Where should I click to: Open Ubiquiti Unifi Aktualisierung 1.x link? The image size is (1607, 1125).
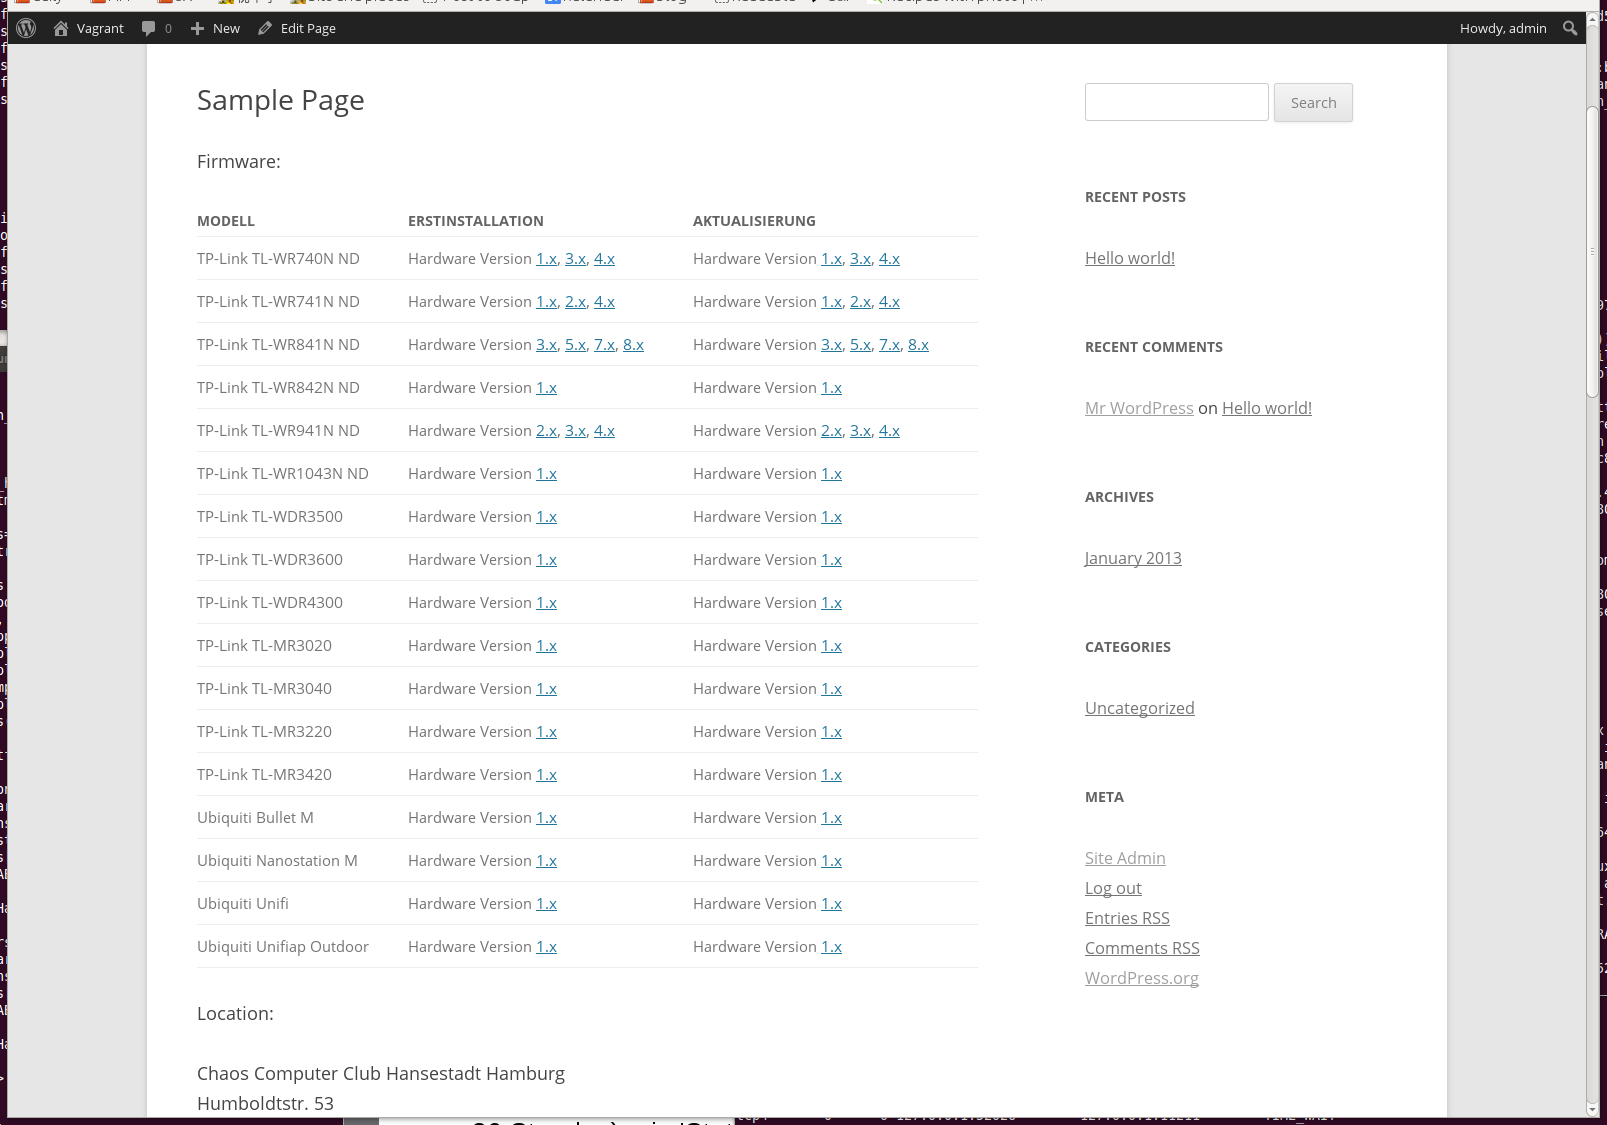coord(831,904)
